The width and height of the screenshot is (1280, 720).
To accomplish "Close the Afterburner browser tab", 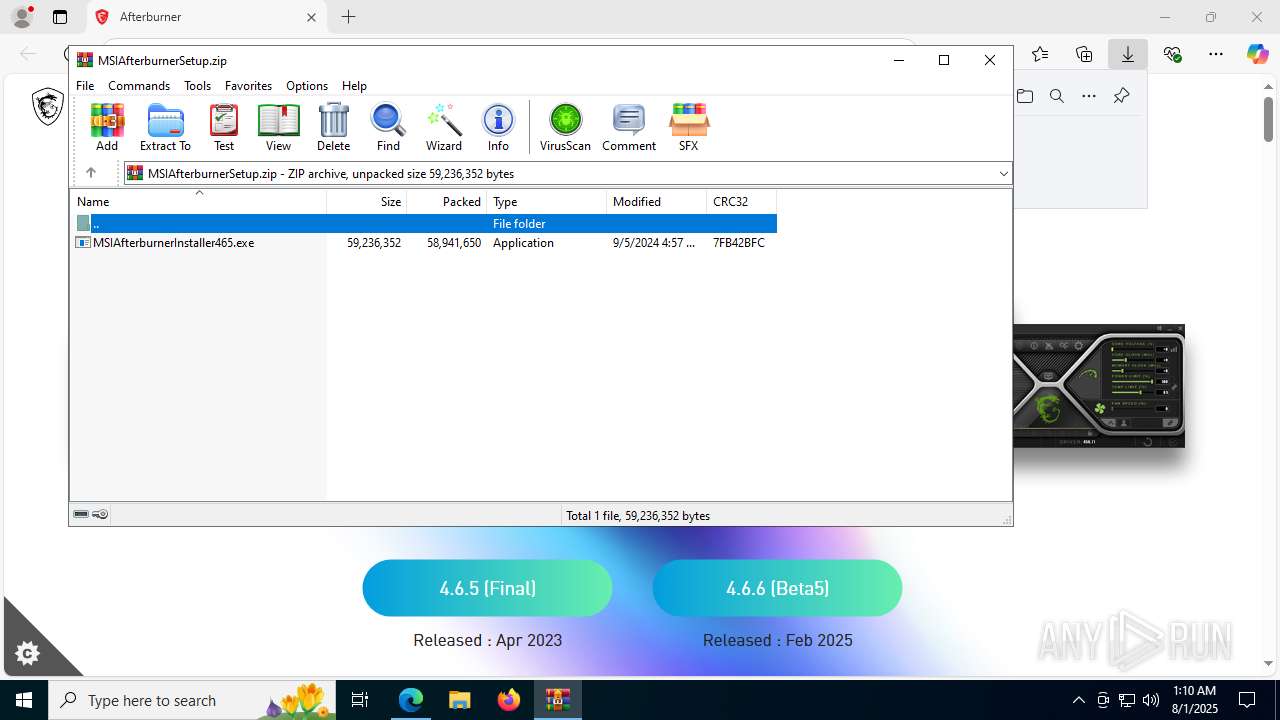I will pyautogui.click(x=311, y=17).
